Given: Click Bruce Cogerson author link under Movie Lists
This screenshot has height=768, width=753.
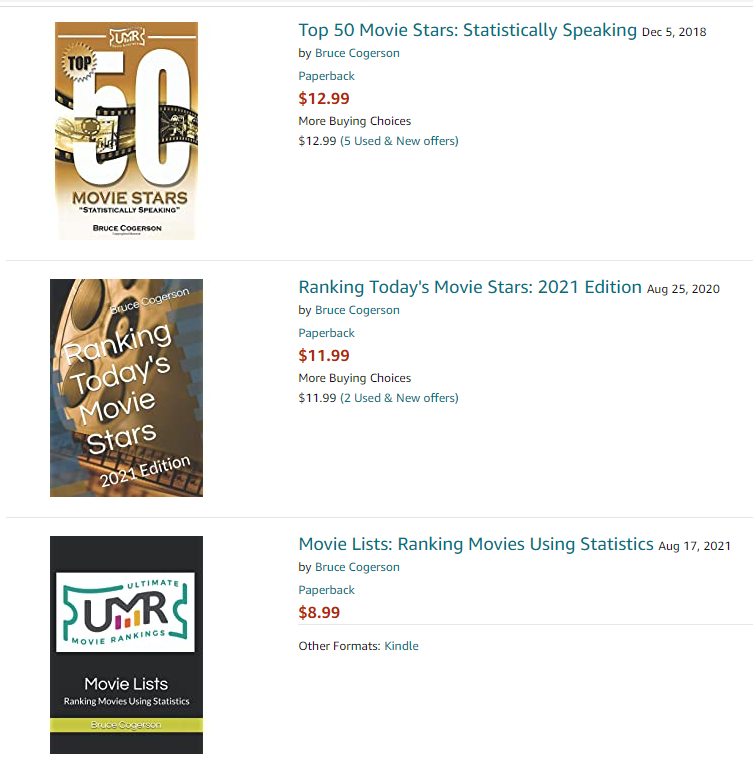Looking at the screenshot, I should tap(357, 567).
